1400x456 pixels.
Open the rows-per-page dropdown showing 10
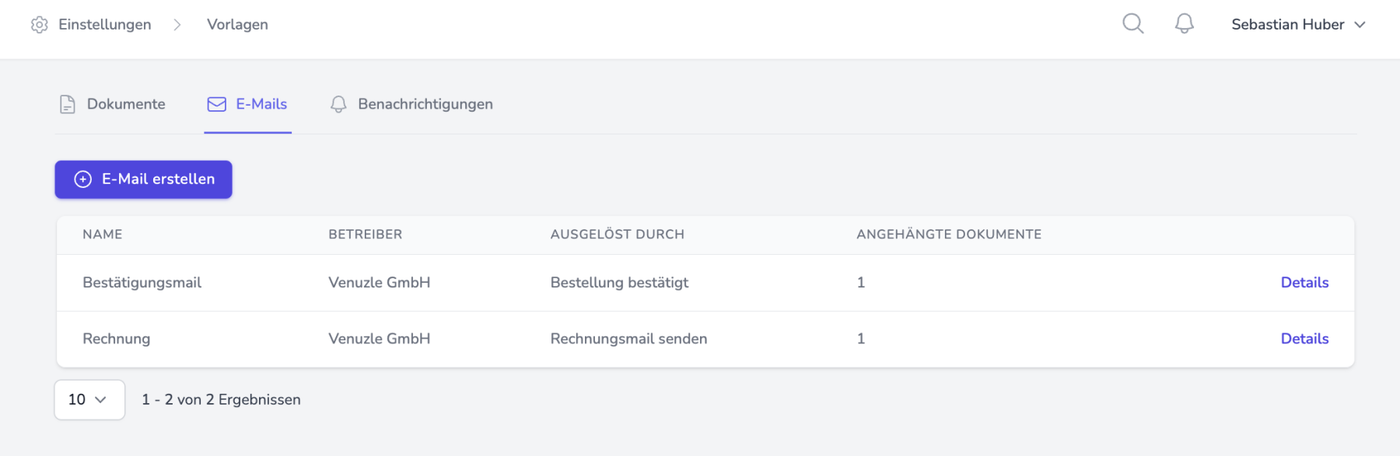[x=89, y=400]
